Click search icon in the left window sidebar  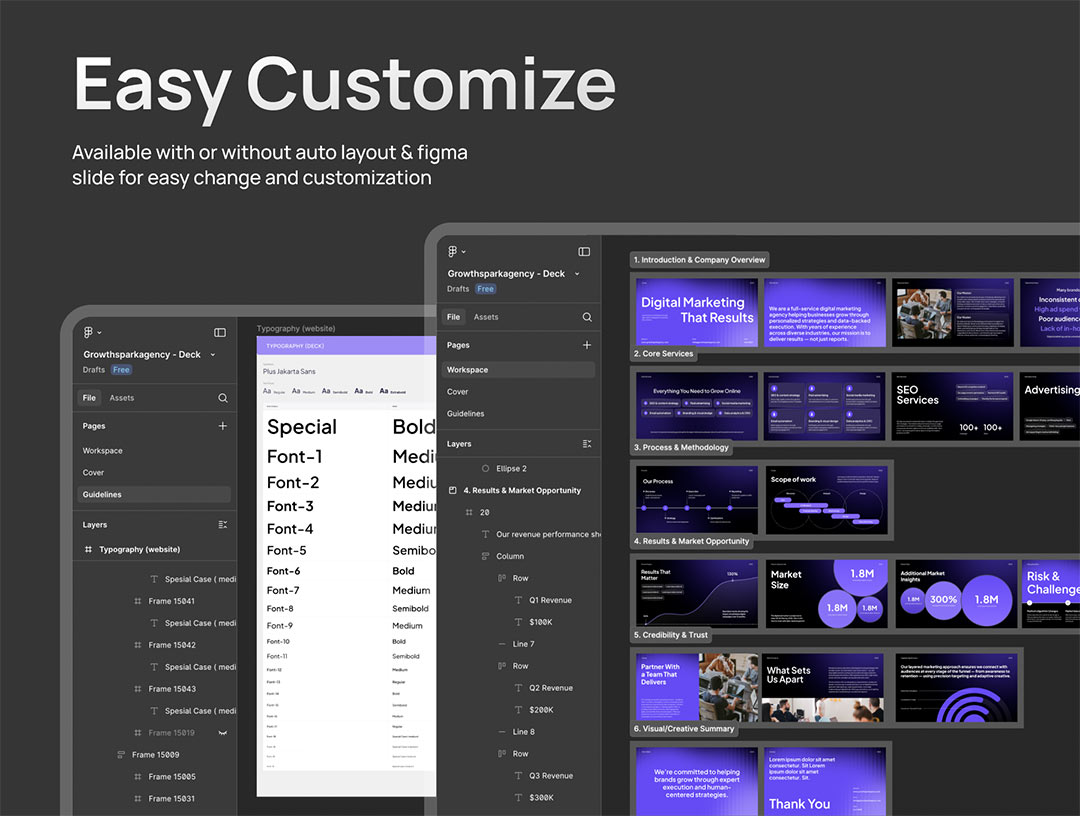[x=222, y=398]
